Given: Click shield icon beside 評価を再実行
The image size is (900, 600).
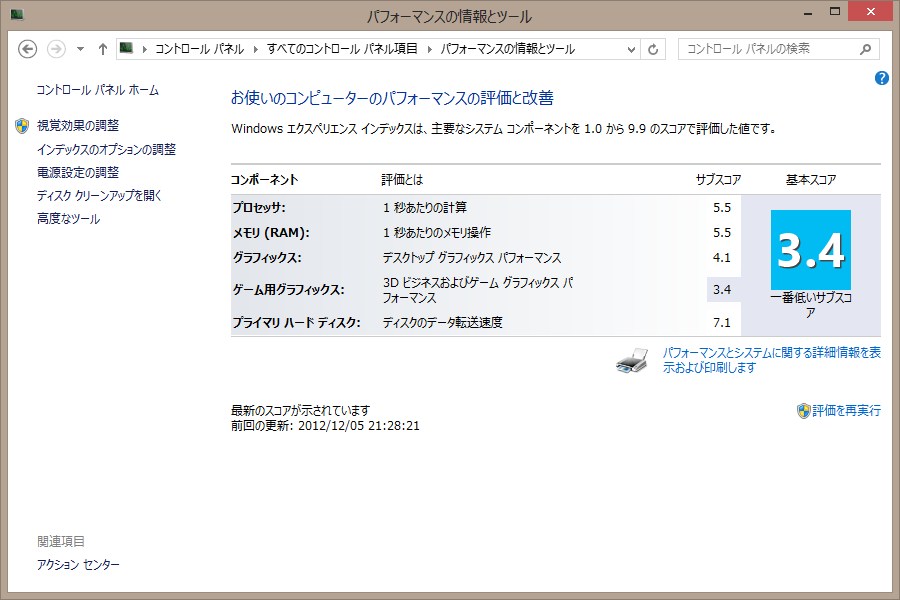Looking at the screenshot, I should pos(804,411).
